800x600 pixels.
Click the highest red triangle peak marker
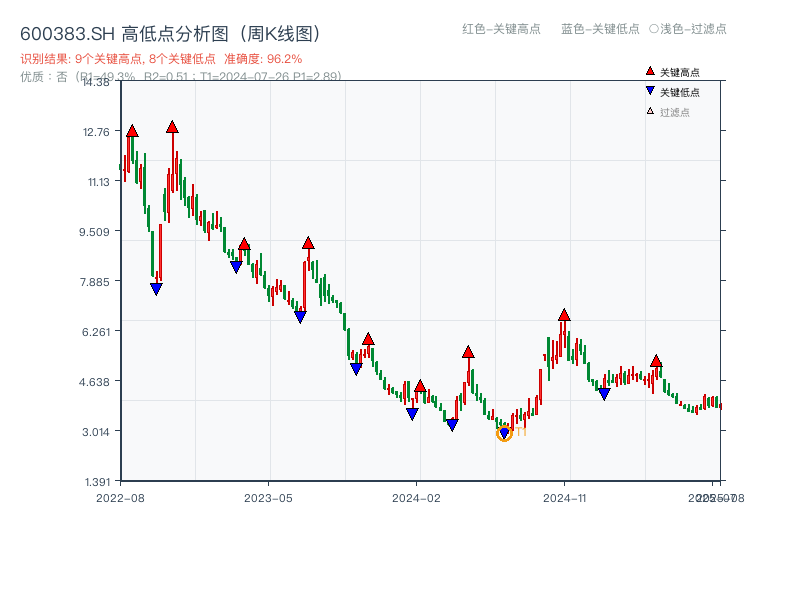[x=174, y=127]
